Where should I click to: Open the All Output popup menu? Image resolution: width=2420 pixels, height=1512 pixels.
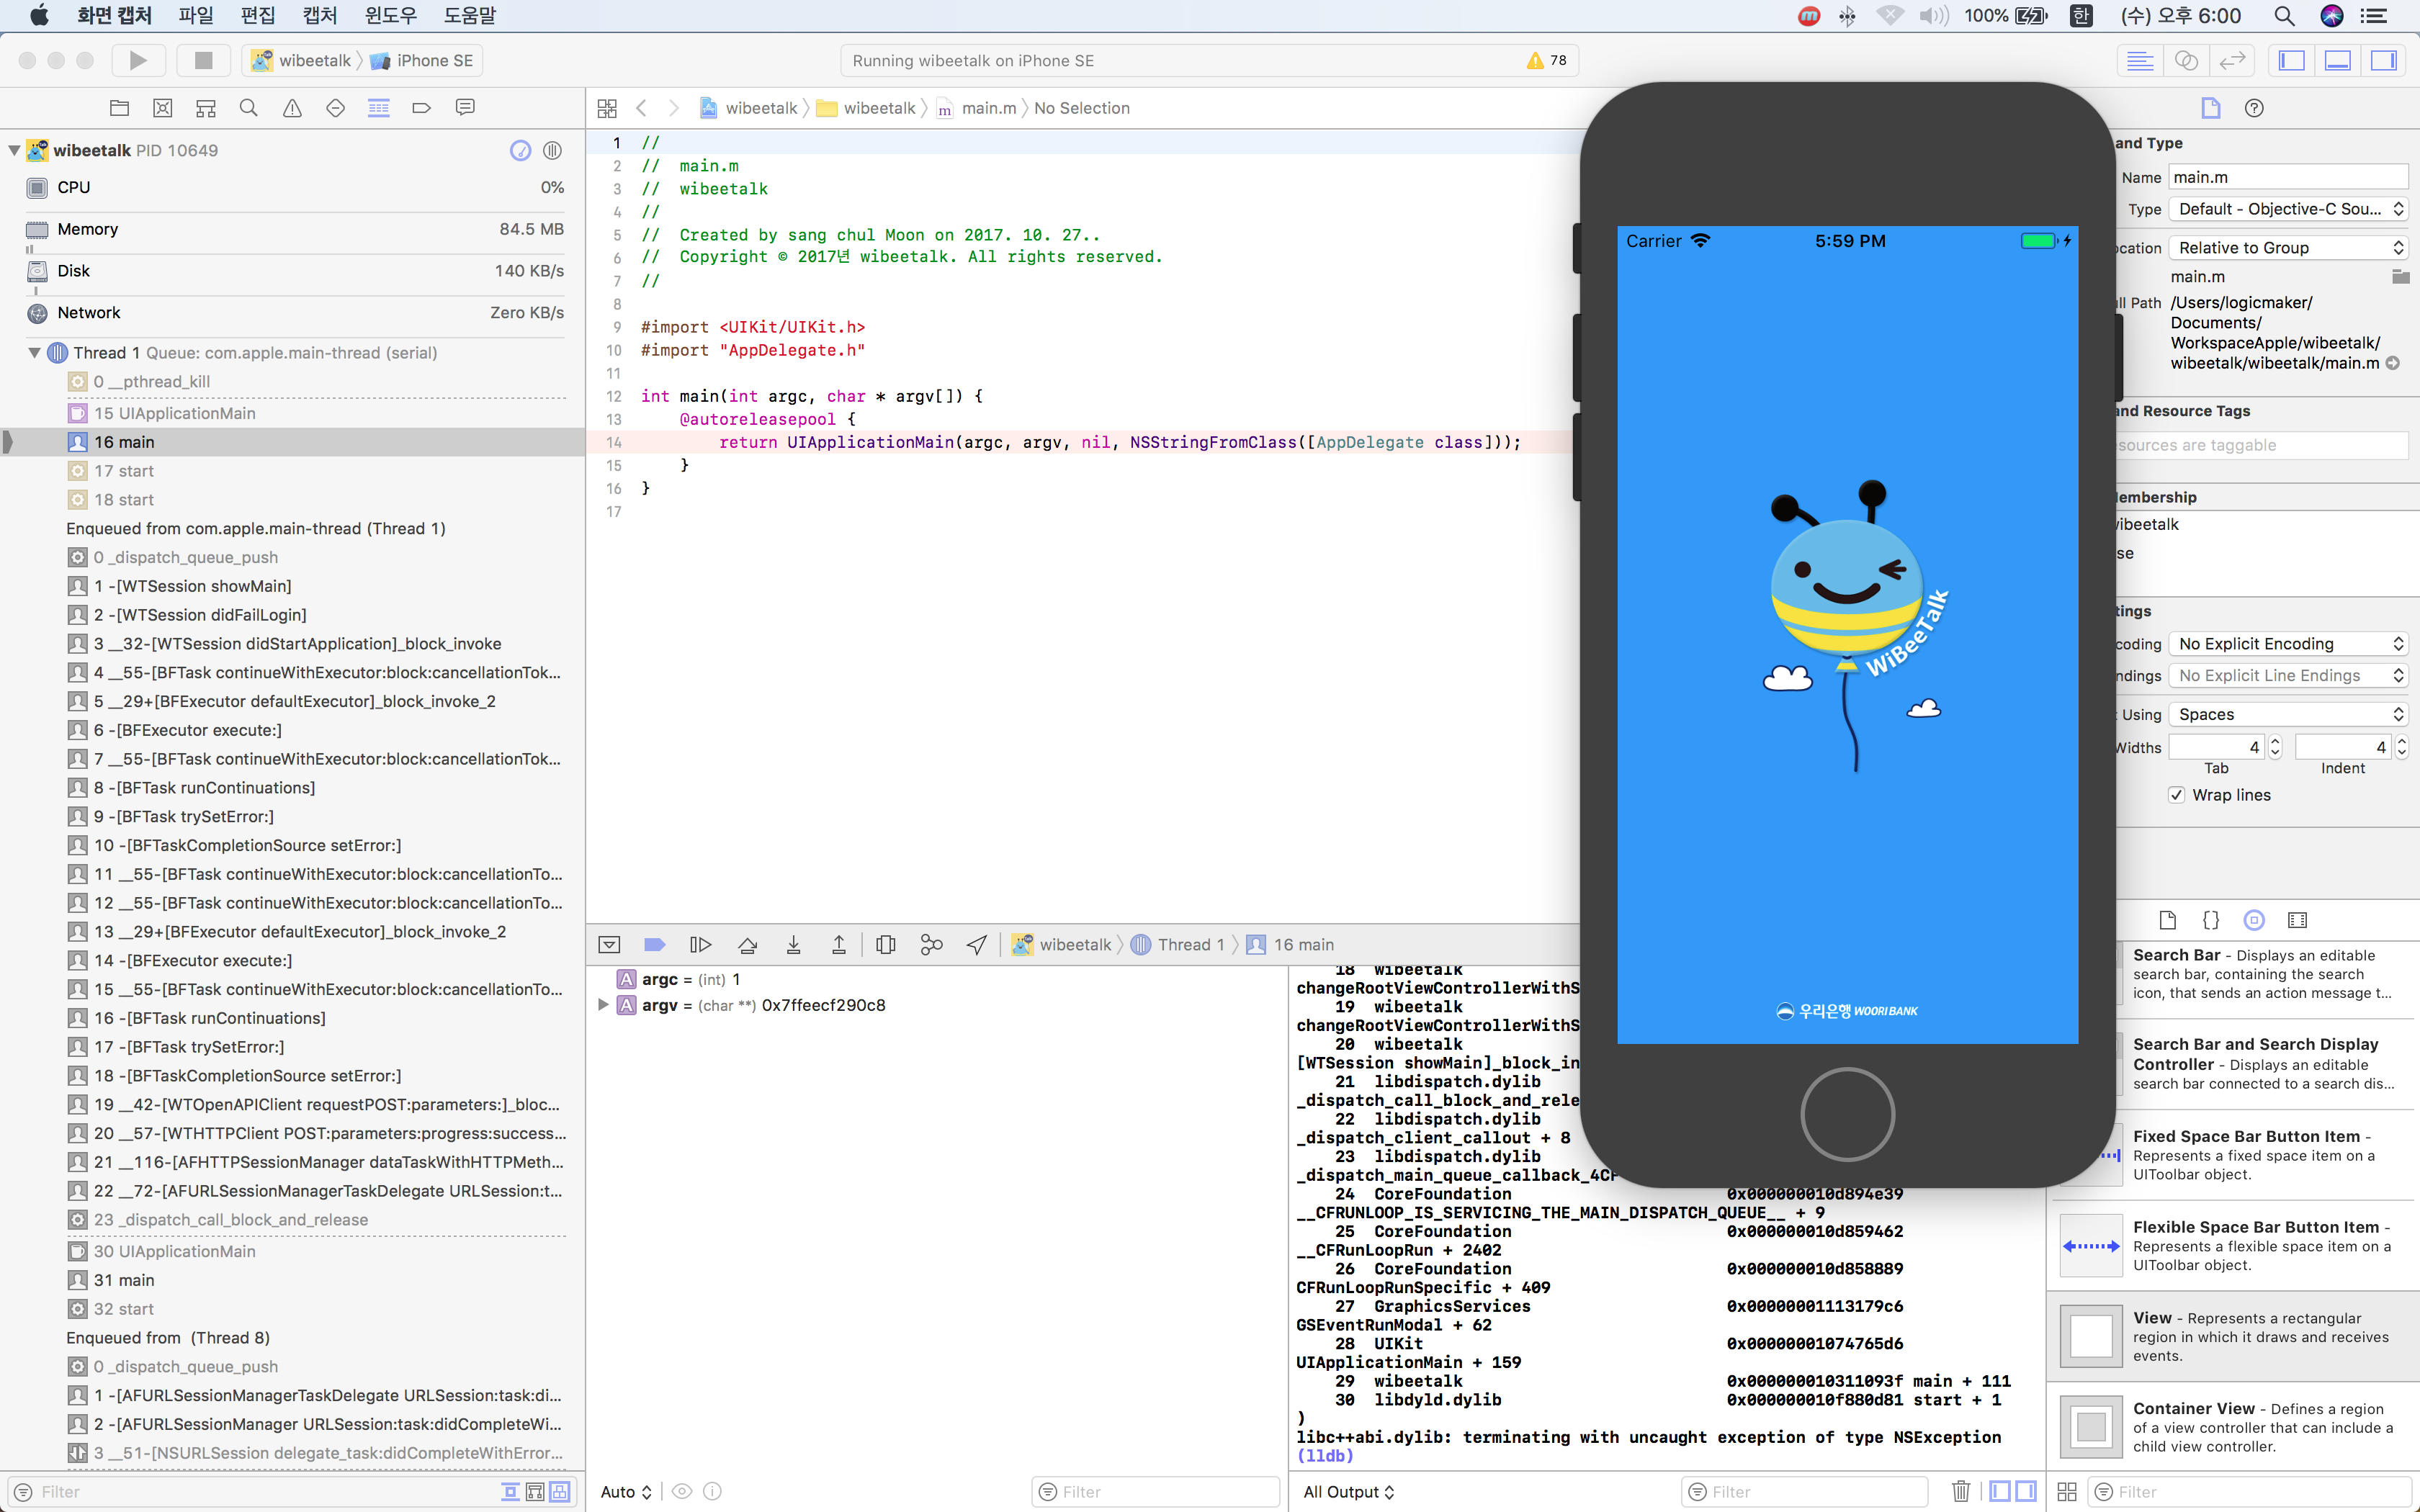click(1348, 1491)
